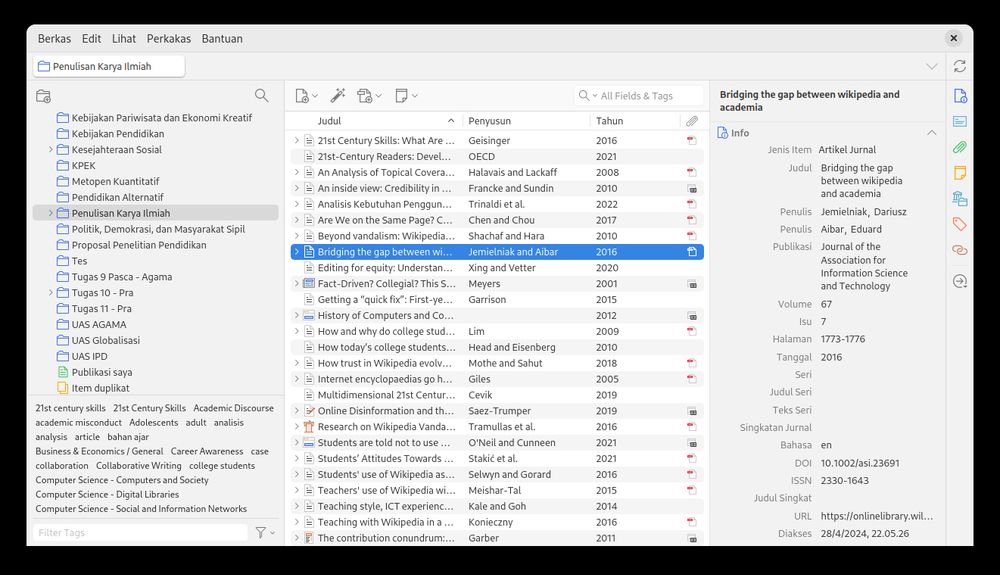
Task: Click Add Item by Identifier wand
Action: 337,96
